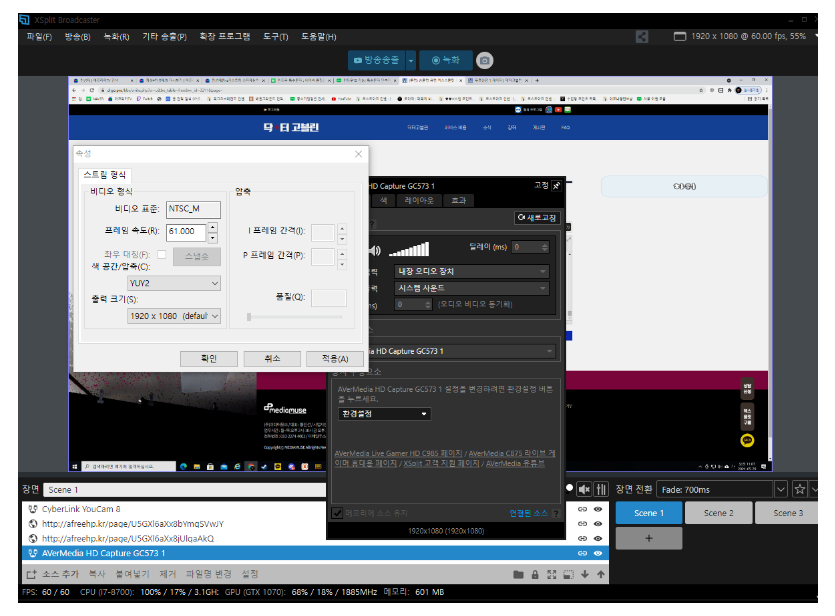Click the Scene 1 name field
The image size is (835, 616).
tap(185, 490)
